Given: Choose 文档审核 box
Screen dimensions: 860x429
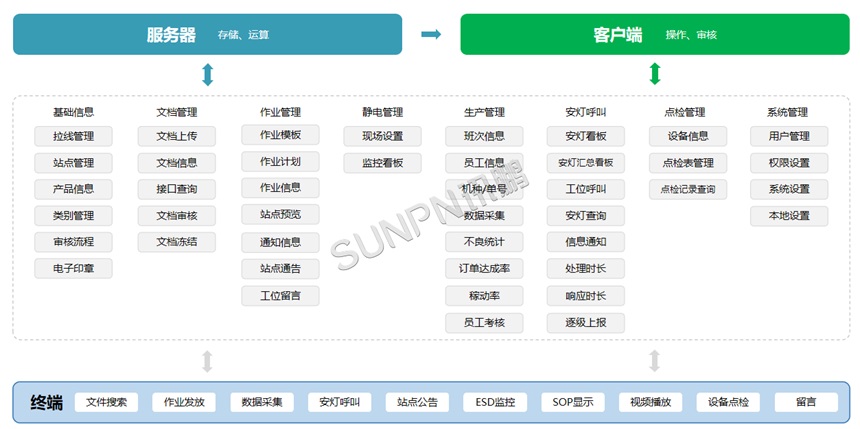Looking at the screenshot, I should point(177,216).
